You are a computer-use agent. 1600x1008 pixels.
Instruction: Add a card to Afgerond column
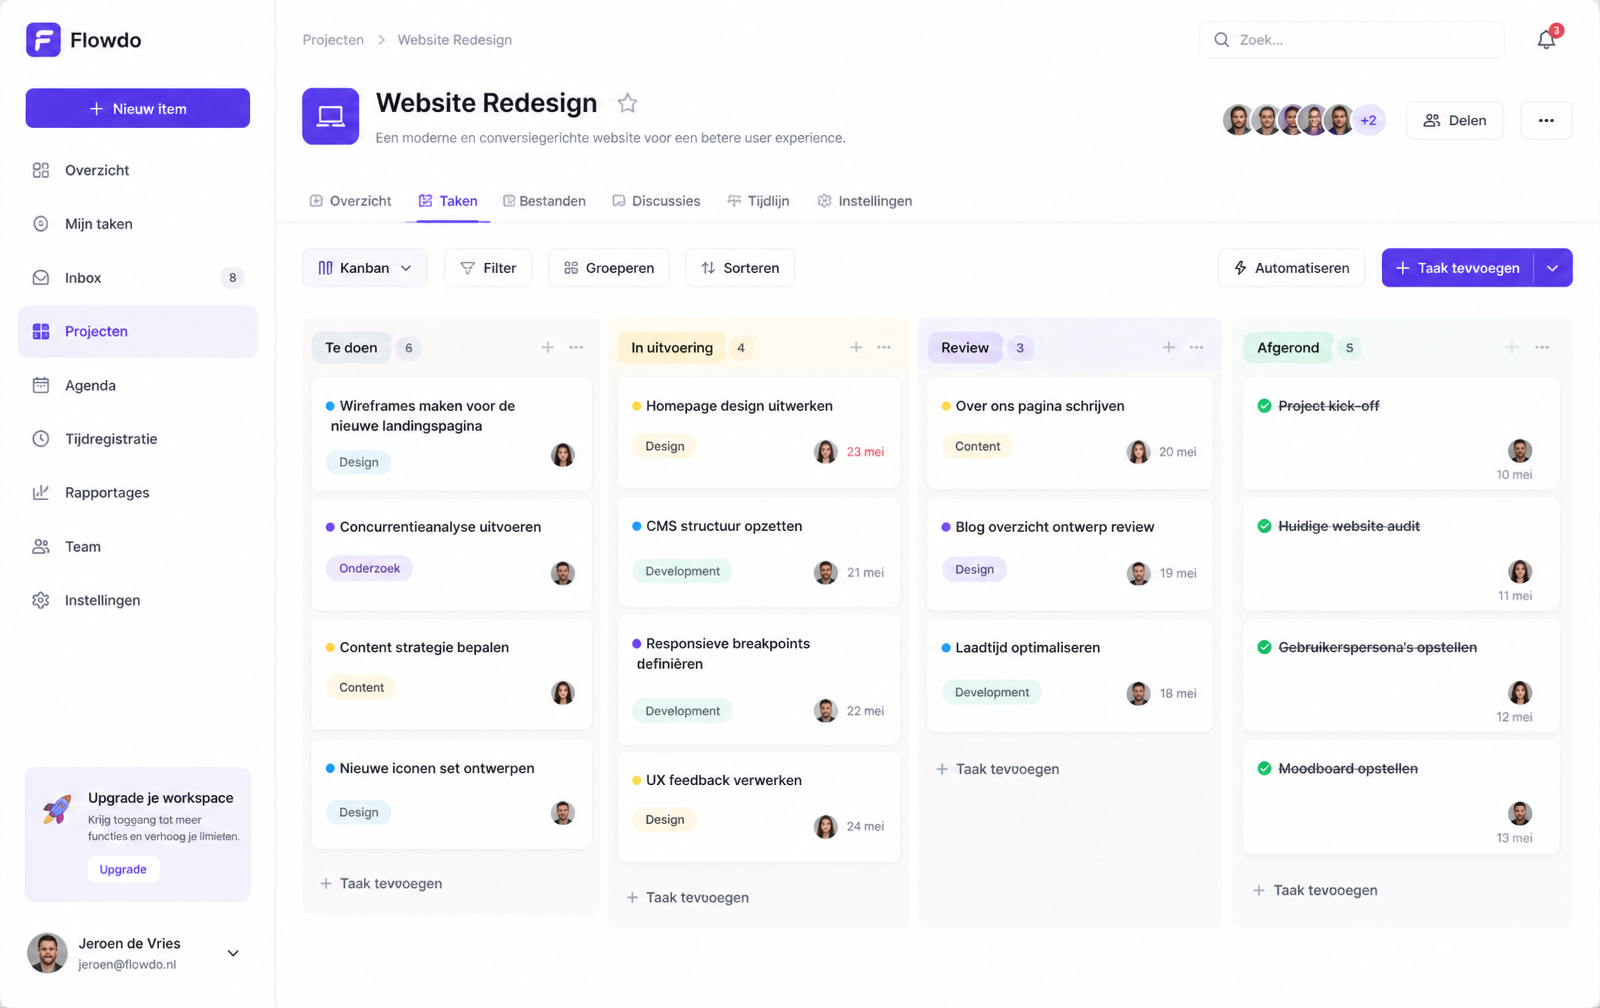pos(1511,347)
